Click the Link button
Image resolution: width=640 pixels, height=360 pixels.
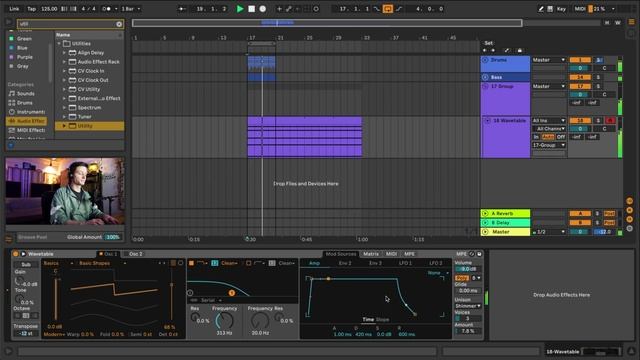pos(14,9)
